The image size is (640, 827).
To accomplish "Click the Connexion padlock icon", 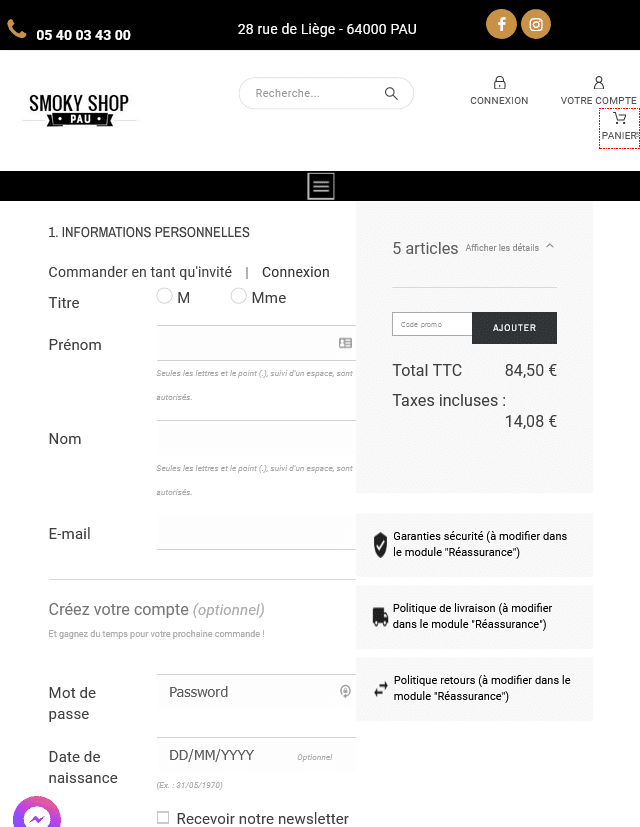I will [499, 83].
